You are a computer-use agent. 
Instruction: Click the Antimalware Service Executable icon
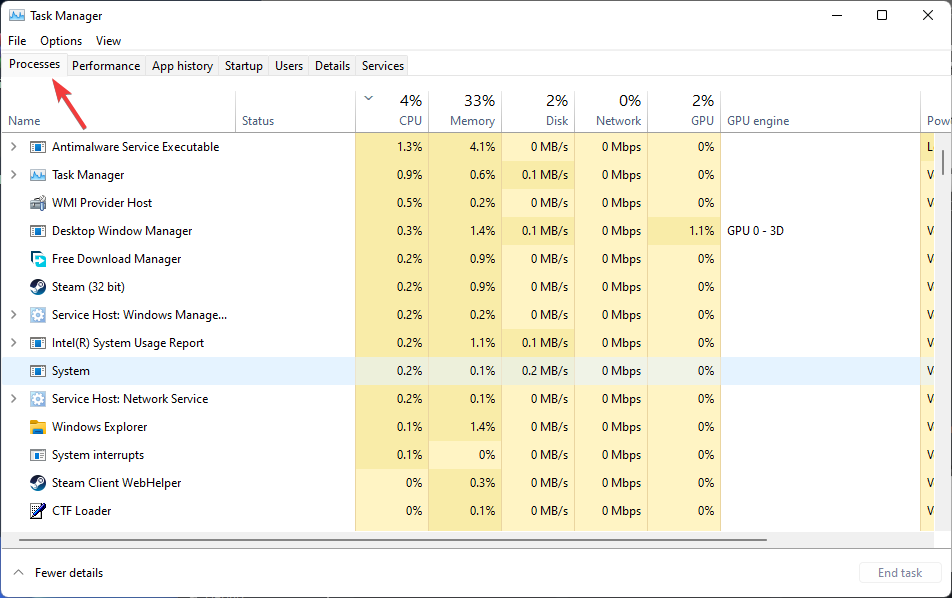[38, 147]
